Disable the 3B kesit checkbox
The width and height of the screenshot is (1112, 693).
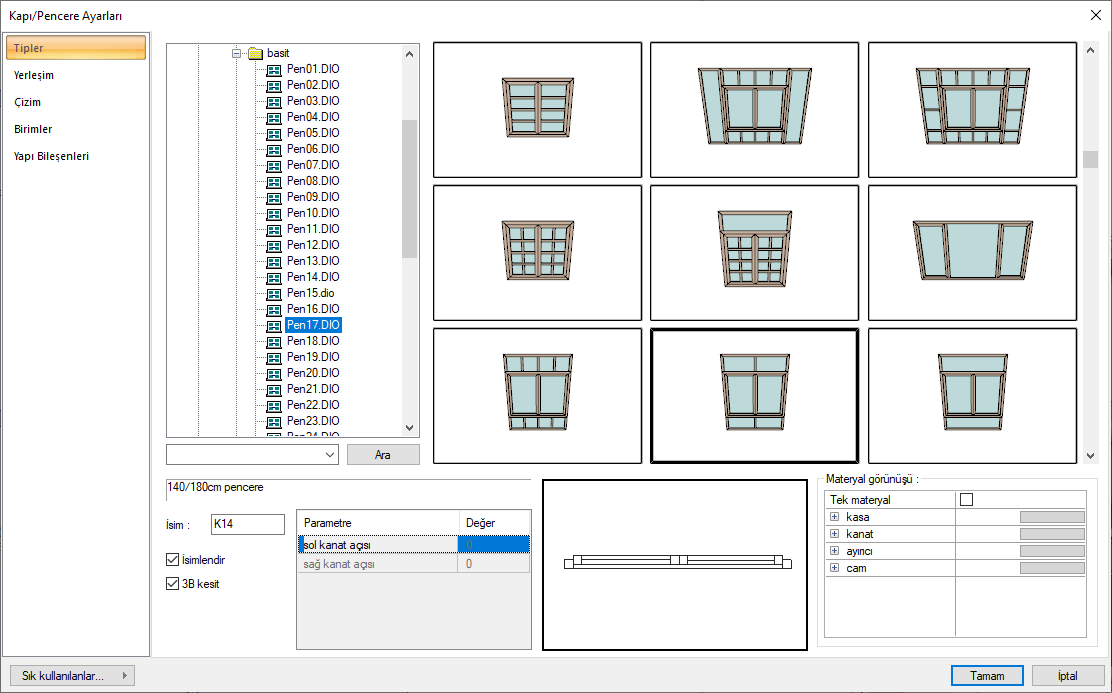coord(172,584)
